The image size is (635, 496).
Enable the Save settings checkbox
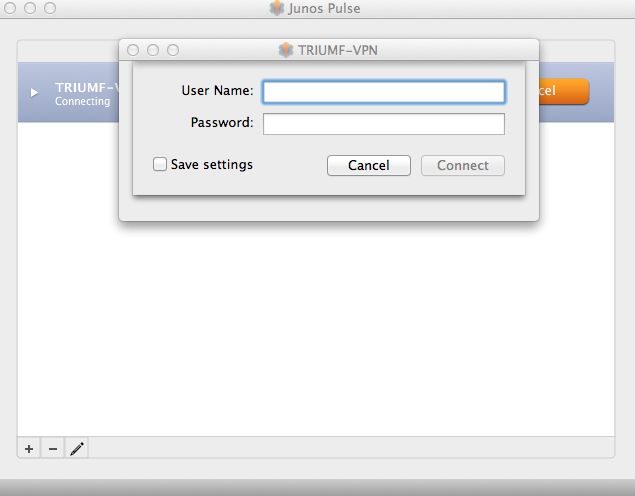(x=160, y=165)
